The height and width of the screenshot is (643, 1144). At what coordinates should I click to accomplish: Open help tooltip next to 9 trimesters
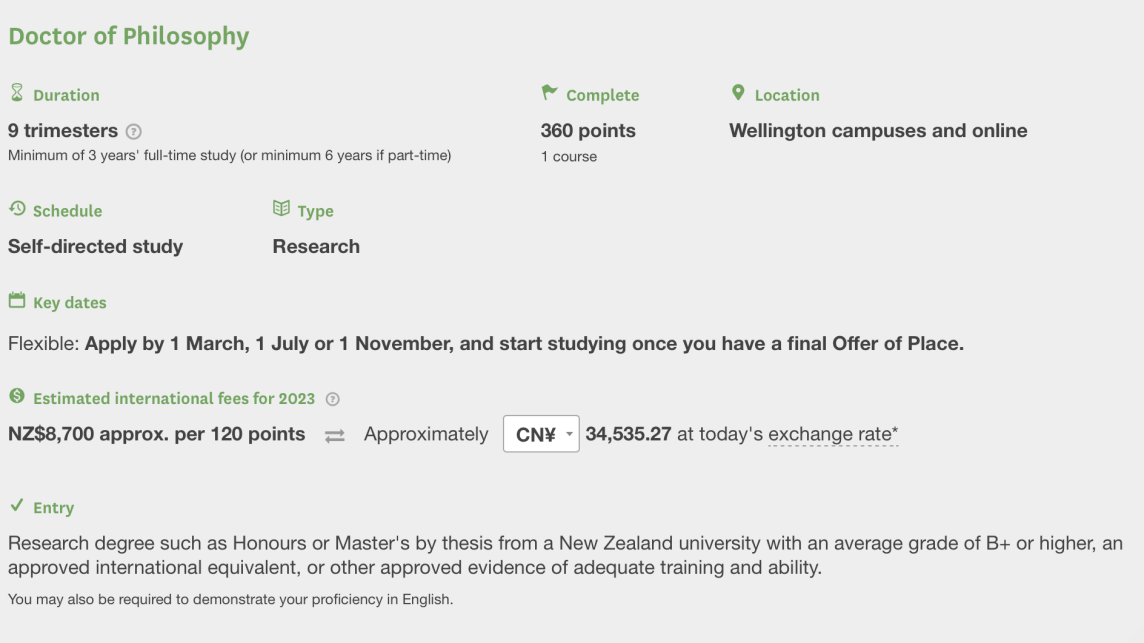(x=134, y=131)
